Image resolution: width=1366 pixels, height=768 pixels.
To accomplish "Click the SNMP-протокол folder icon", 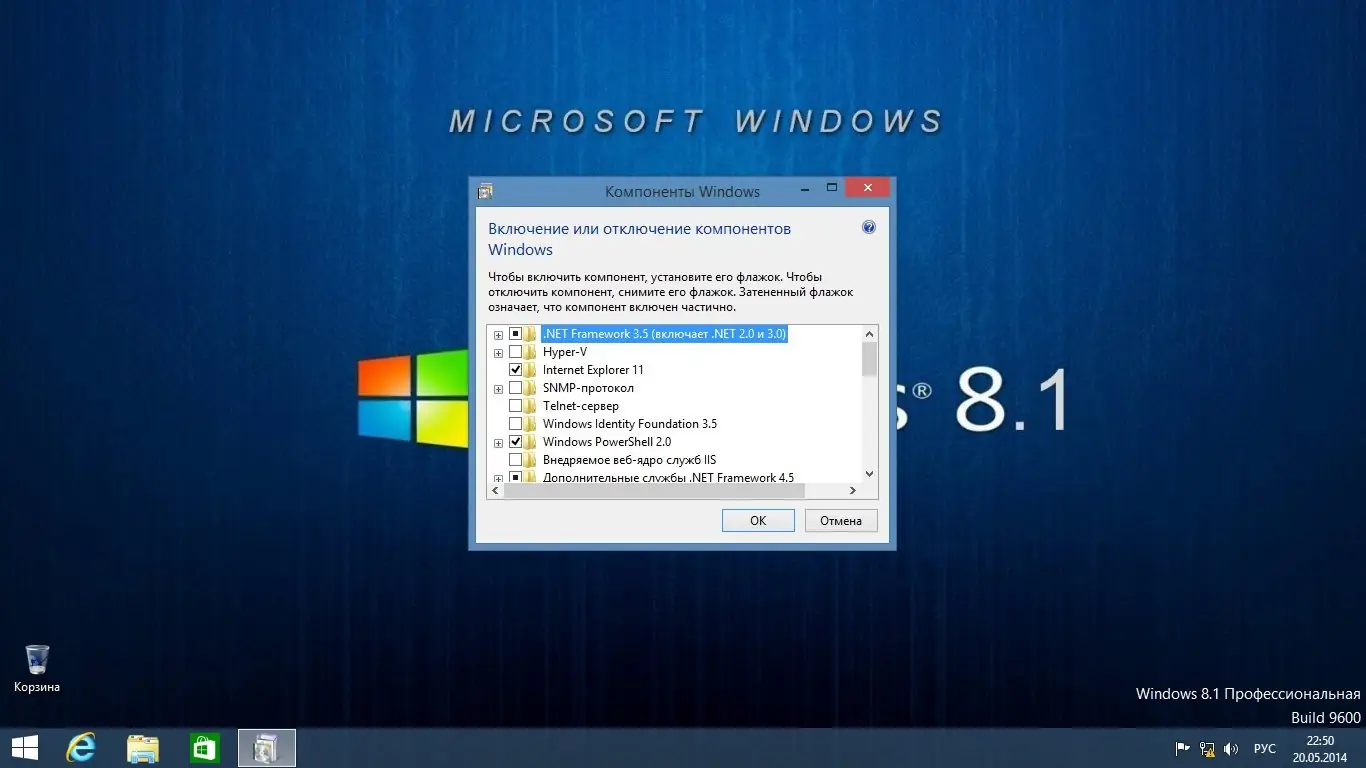I will (531, 388).
